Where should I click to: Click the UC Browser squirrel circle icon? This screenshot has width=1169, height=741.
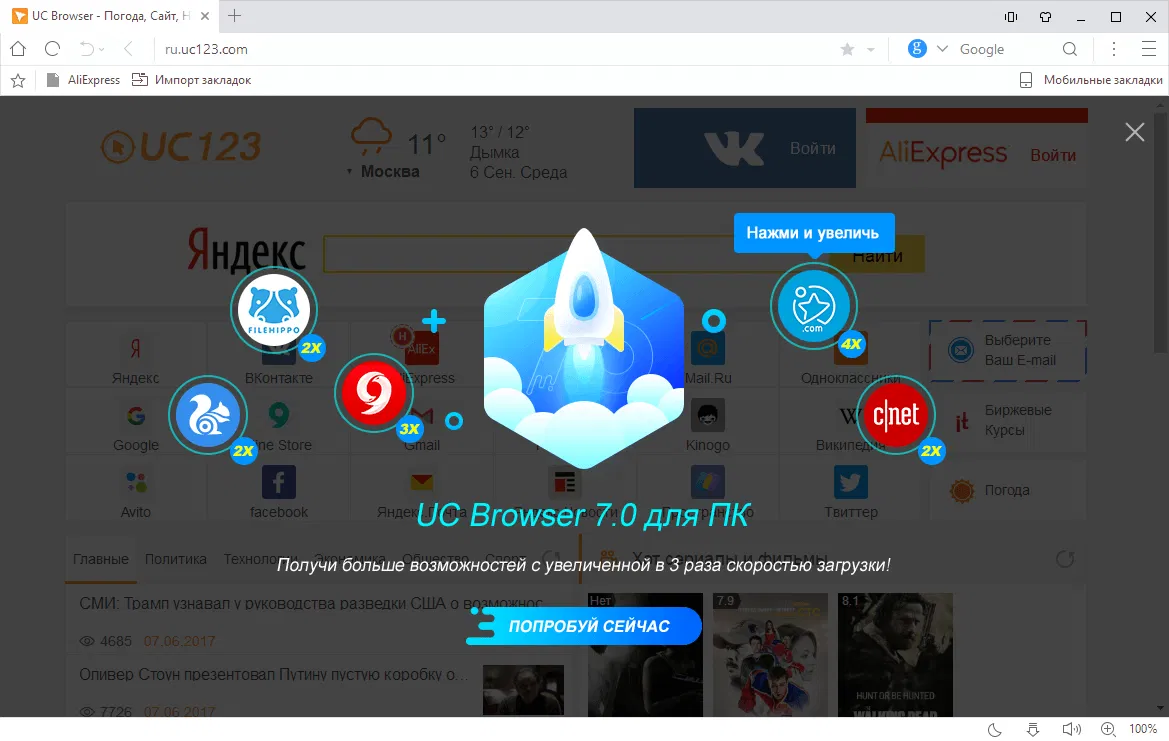pos(208,416)
